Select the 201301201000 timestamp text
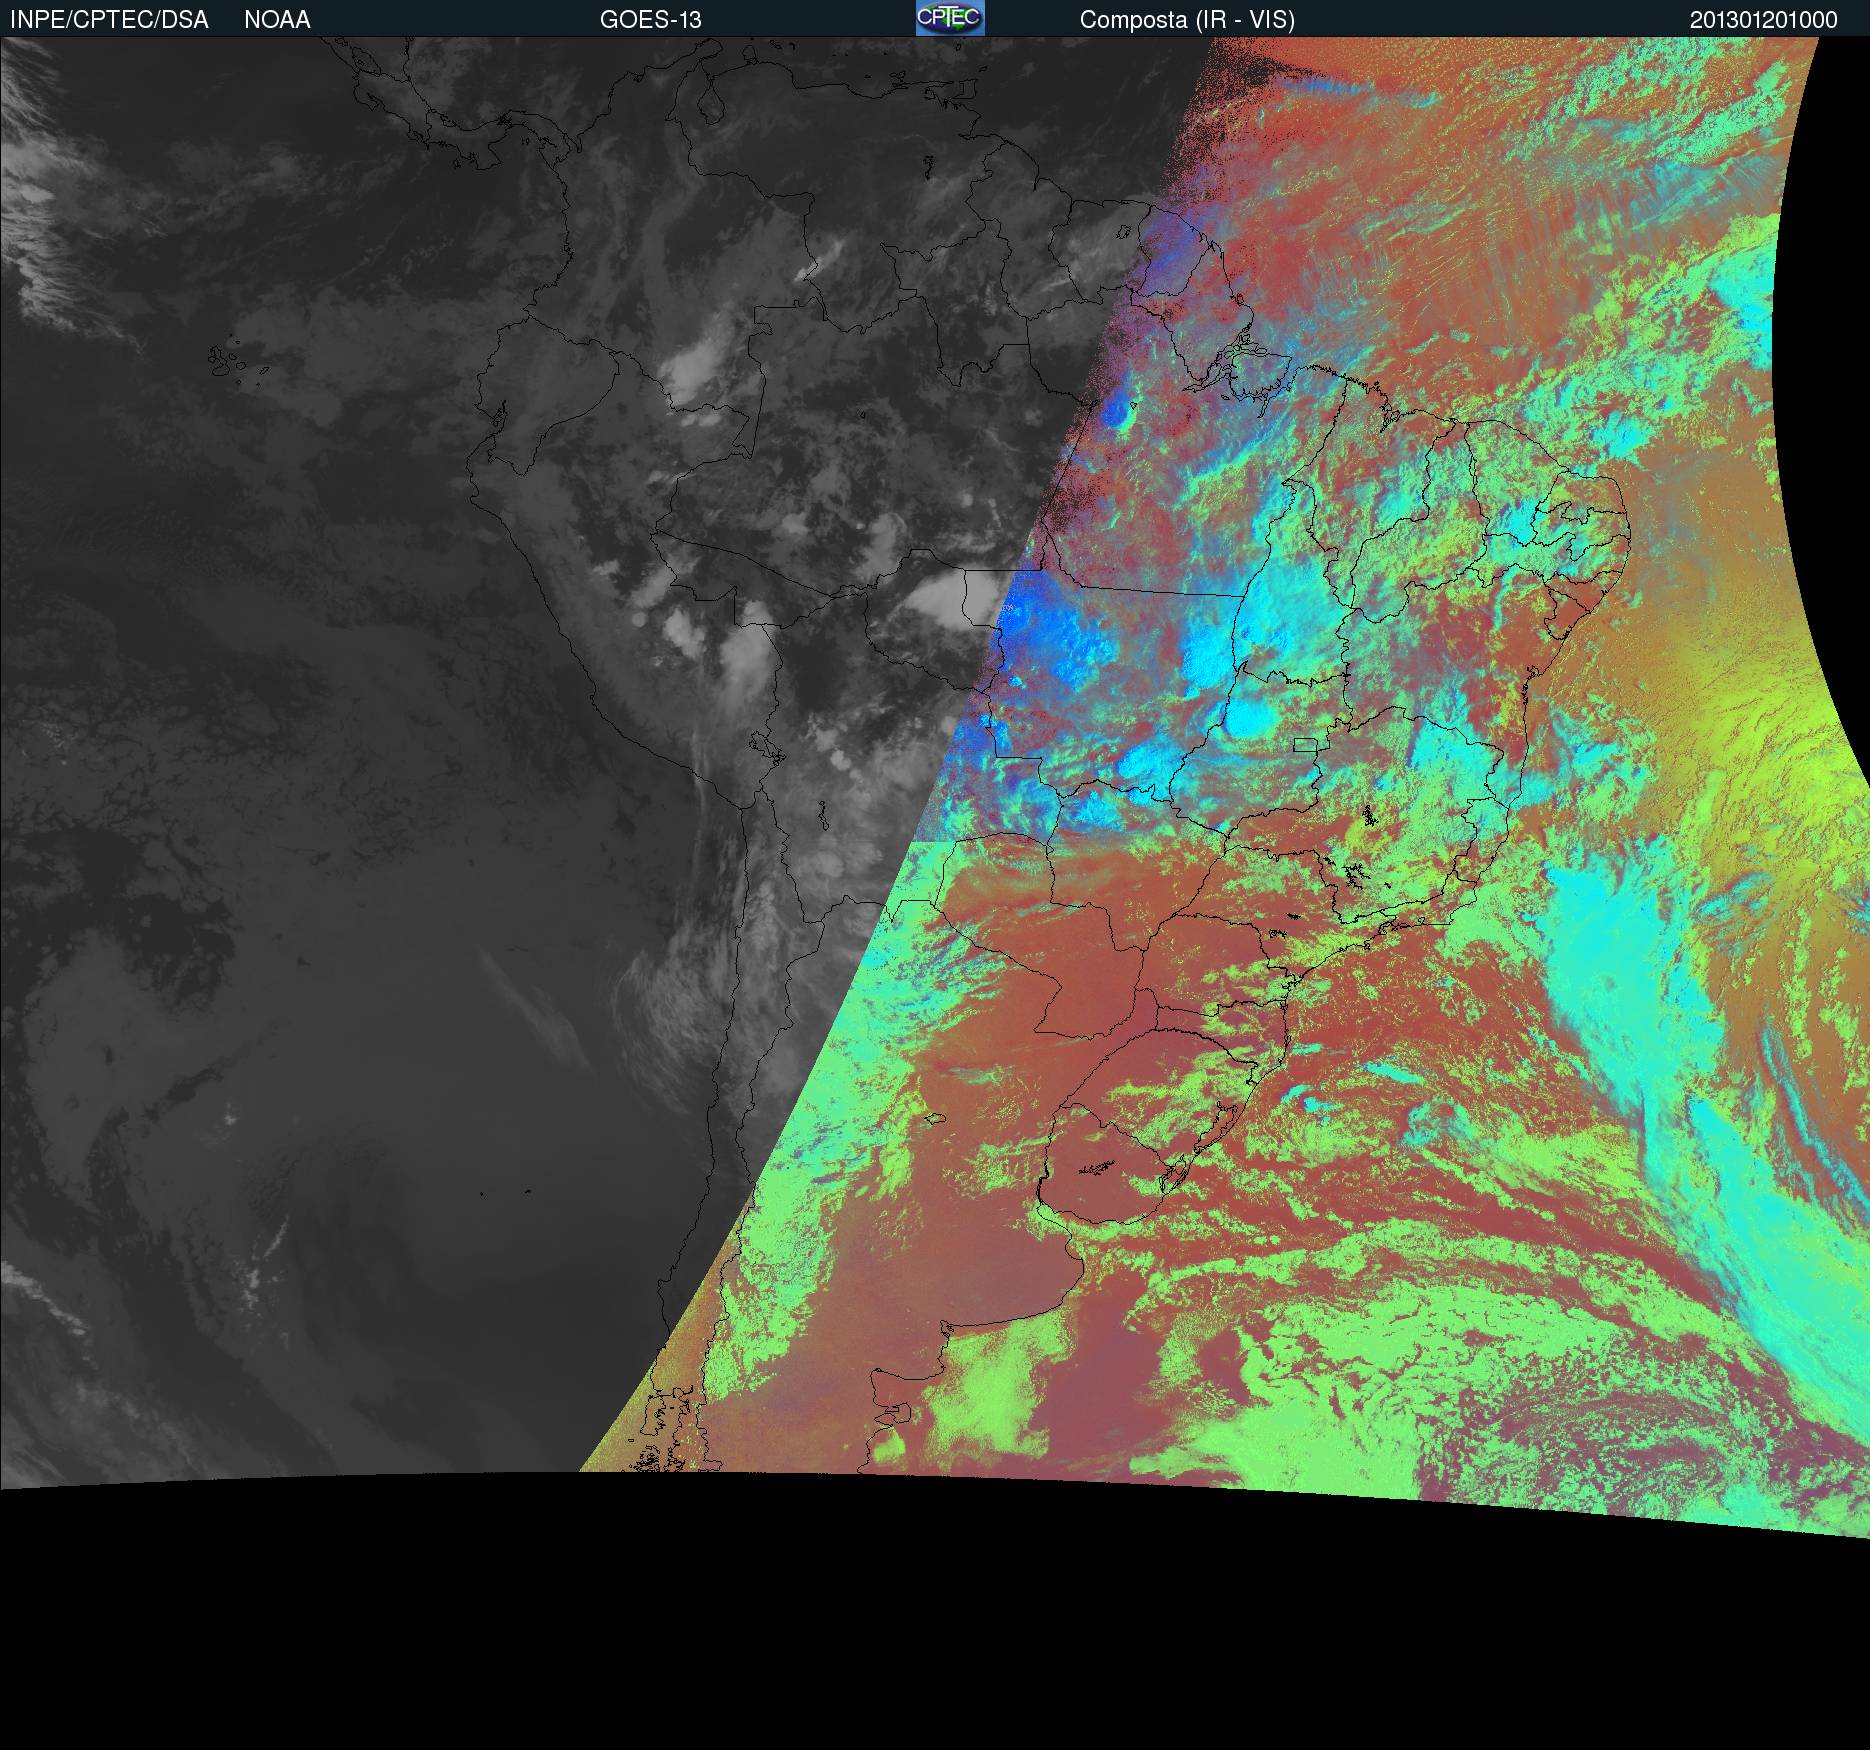1870x1750 pixels. pyautogui.click(x=1763, y=20)
